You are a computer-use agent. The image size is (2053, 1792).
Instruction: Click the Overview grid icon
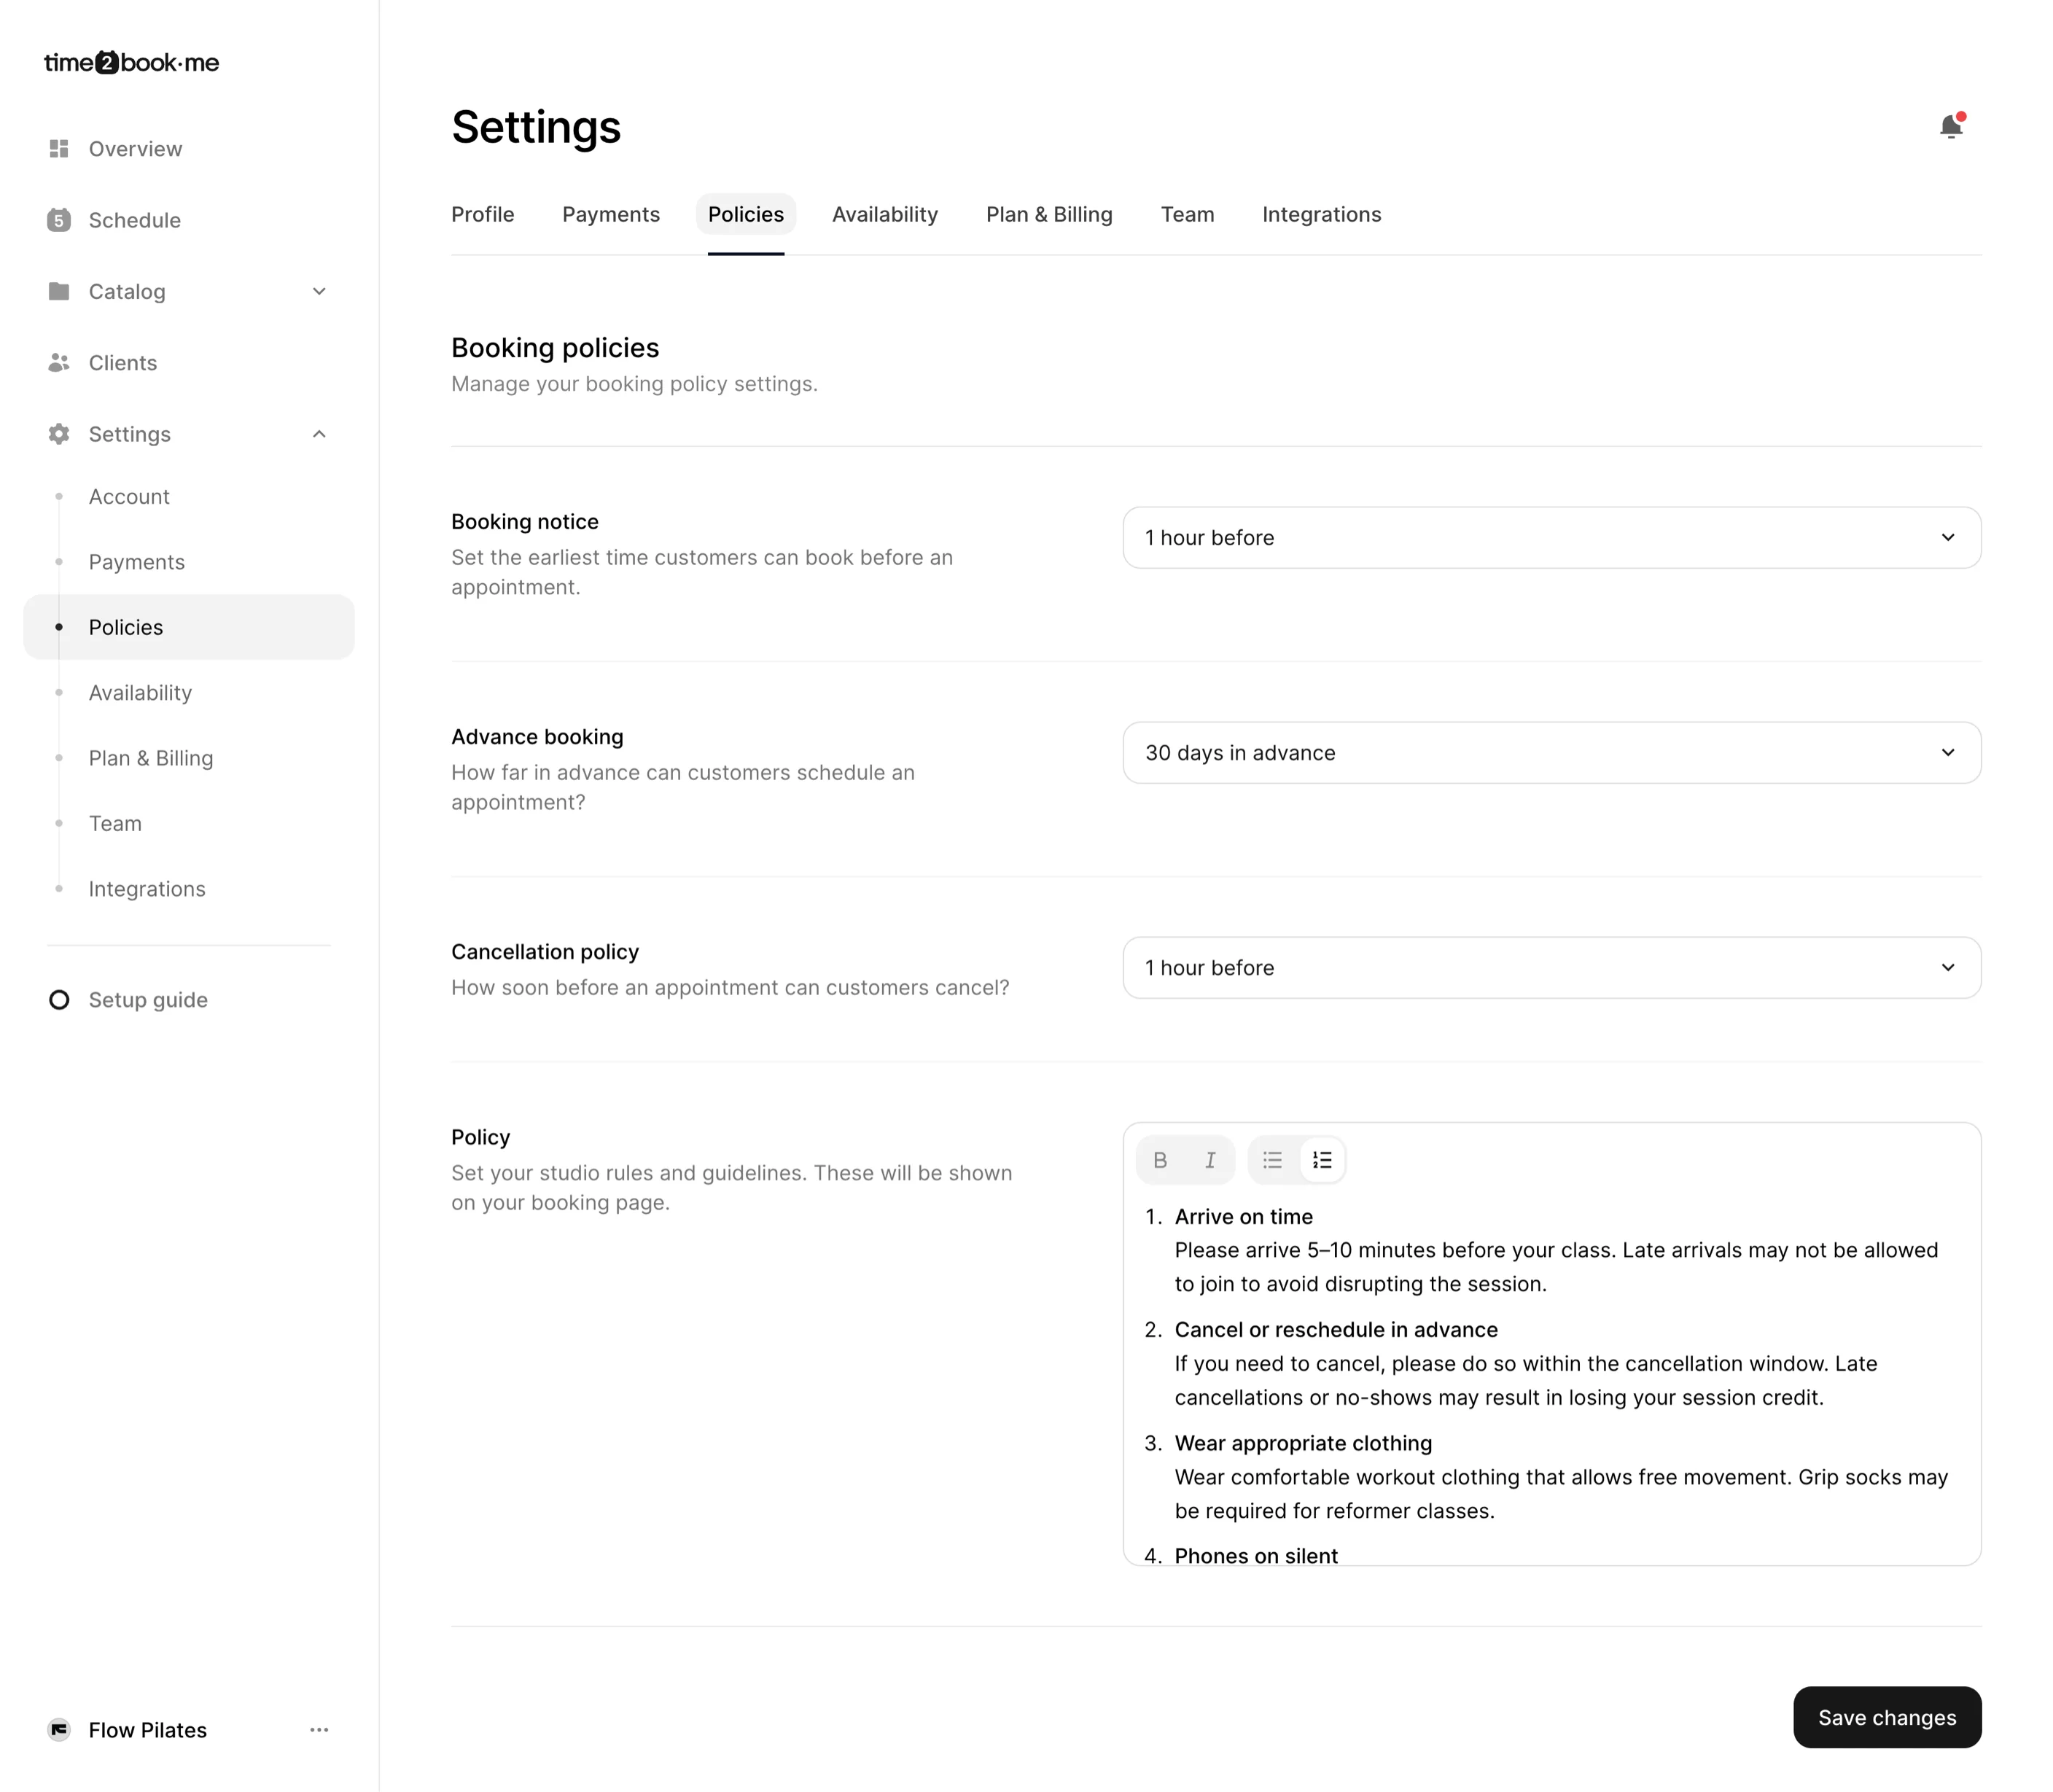tap(59, 149)
